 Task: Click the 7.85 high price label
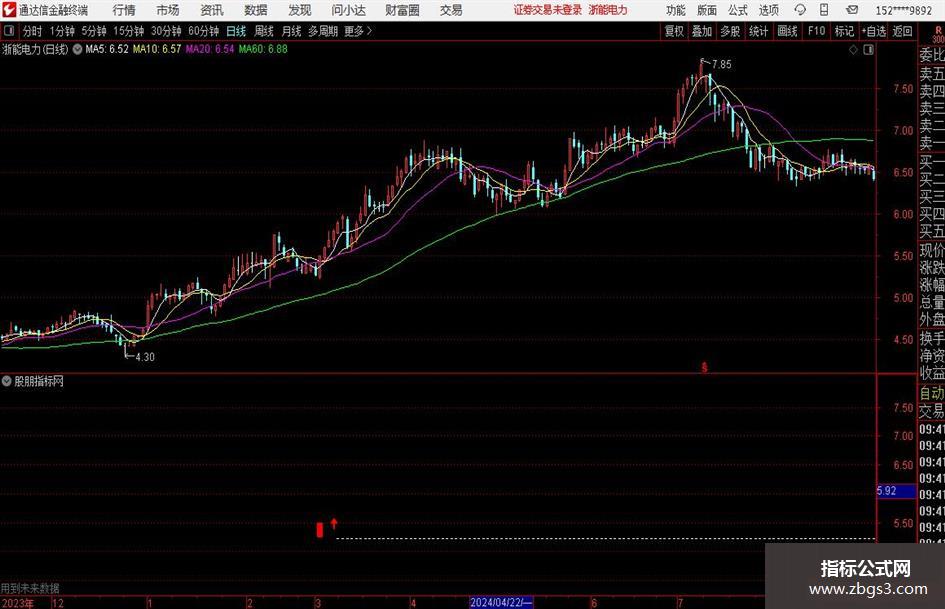click(x=721, y=64)
